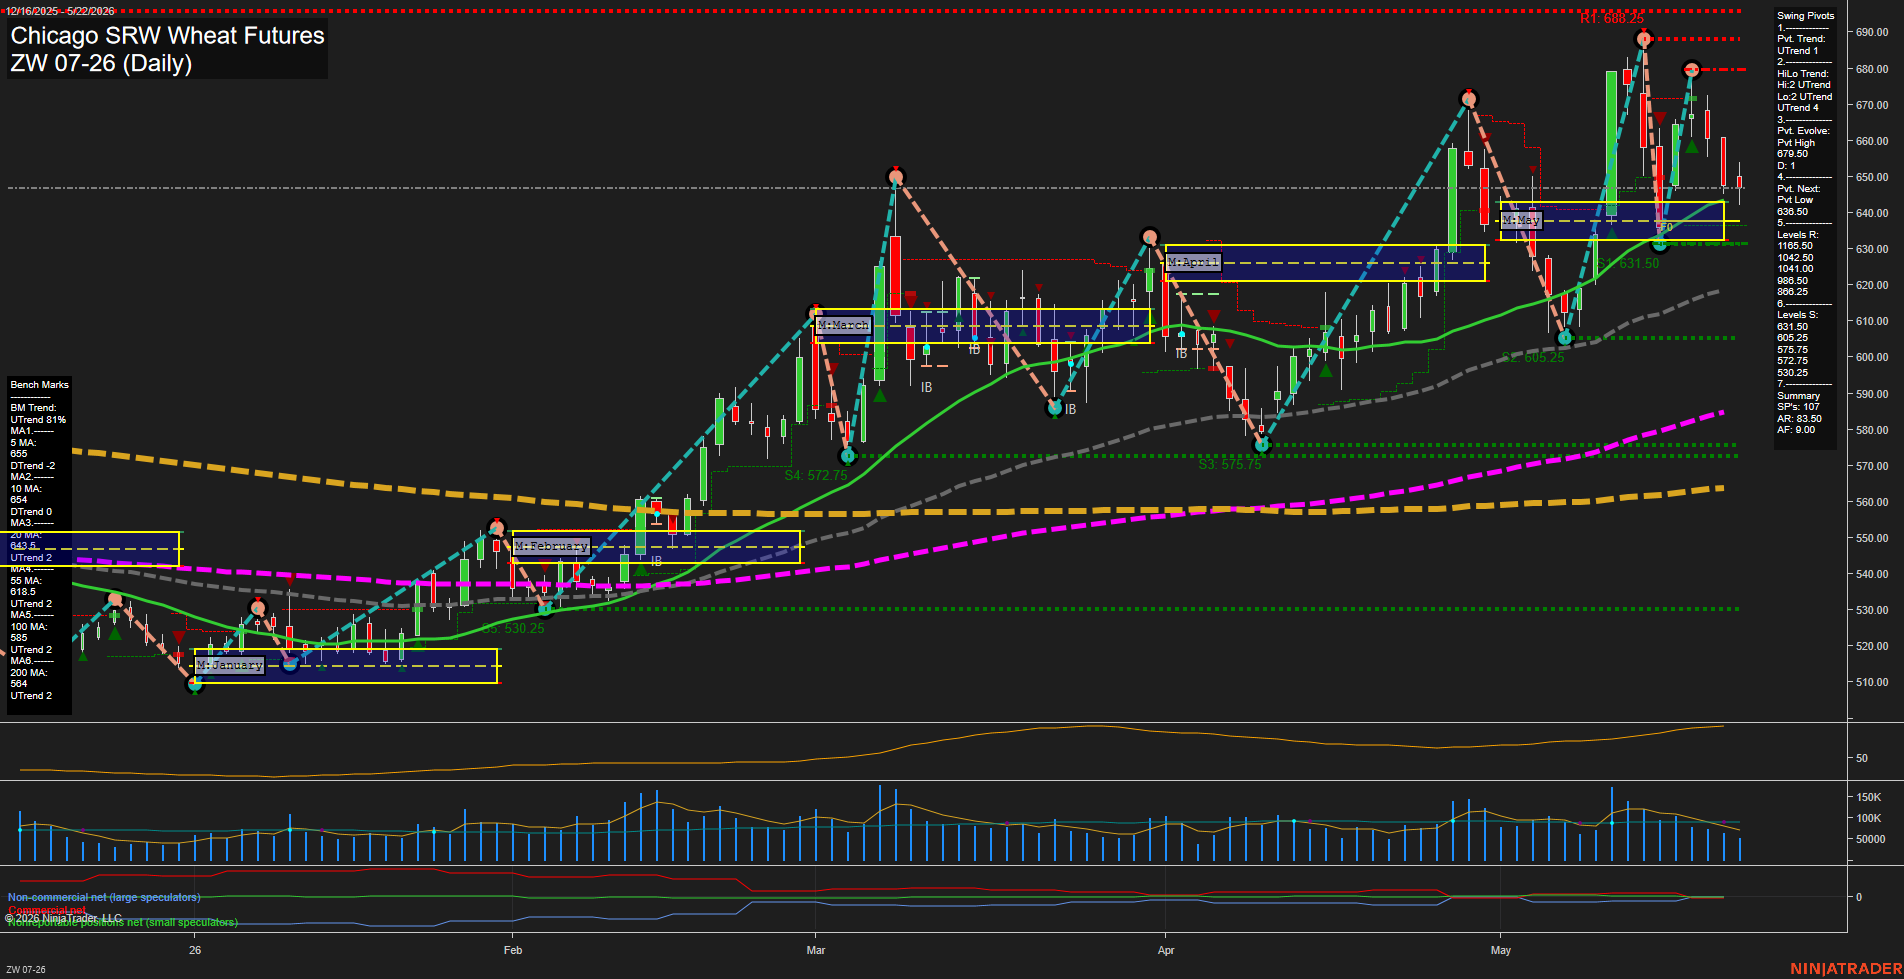Click the 5 MA: label in Bench Marks
The image size is (1904, 979).
click(23, 443)
